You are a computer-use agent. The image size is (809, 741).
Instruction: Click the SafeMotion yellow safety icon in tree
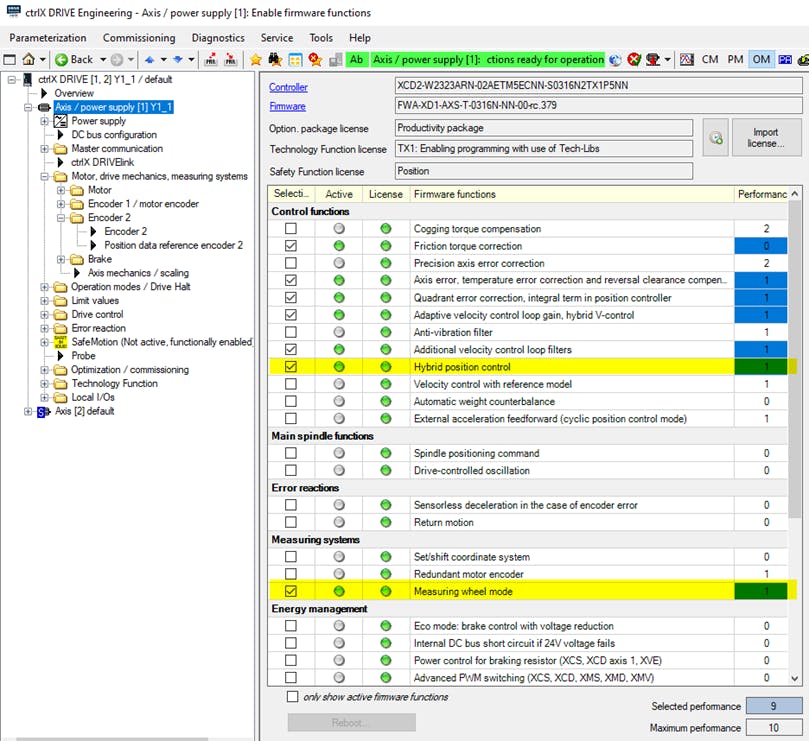tap(60, 342)
